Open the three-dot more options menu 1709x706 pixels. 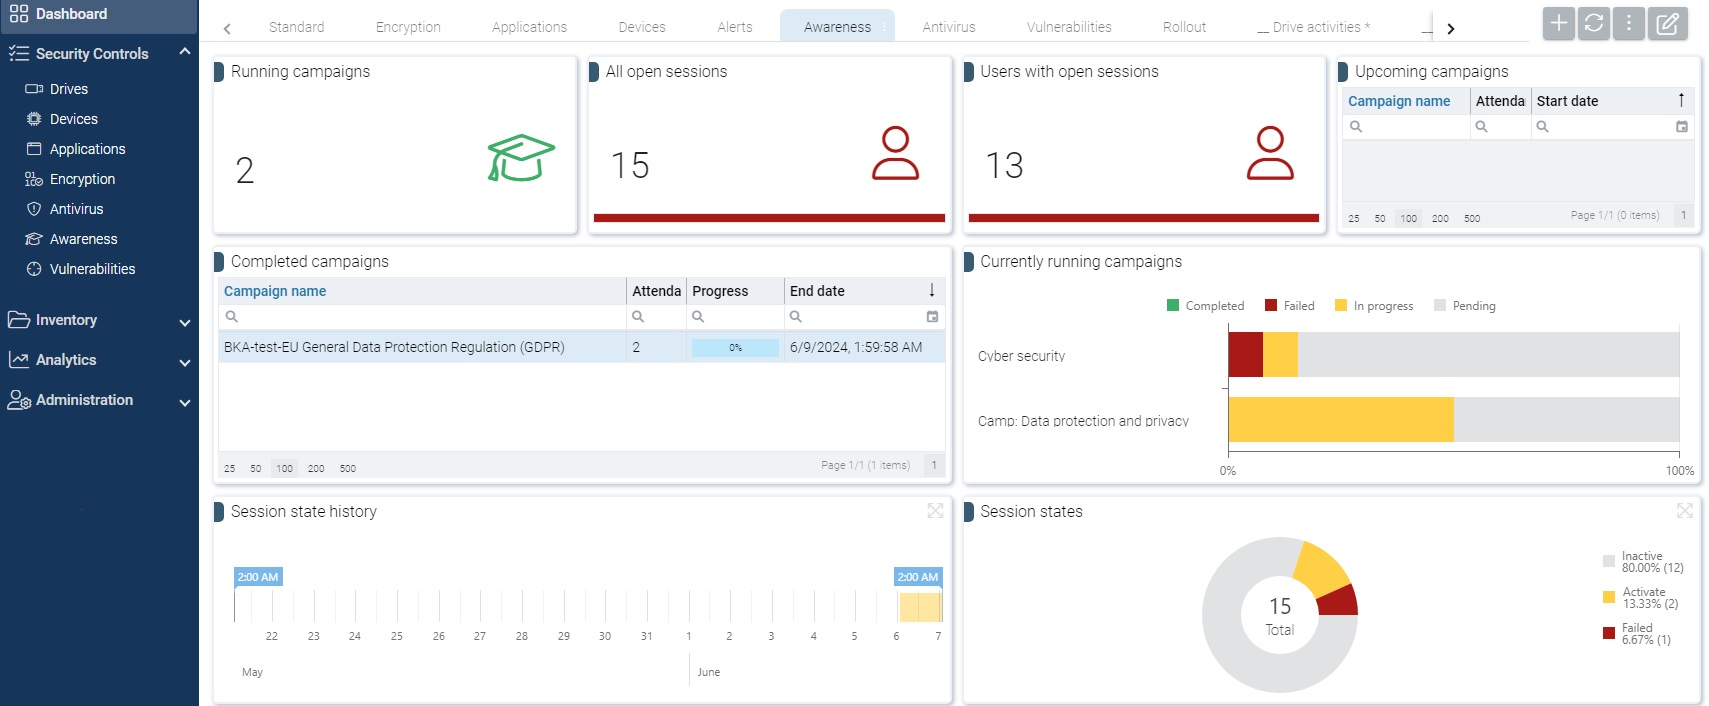click(1629, 23)
